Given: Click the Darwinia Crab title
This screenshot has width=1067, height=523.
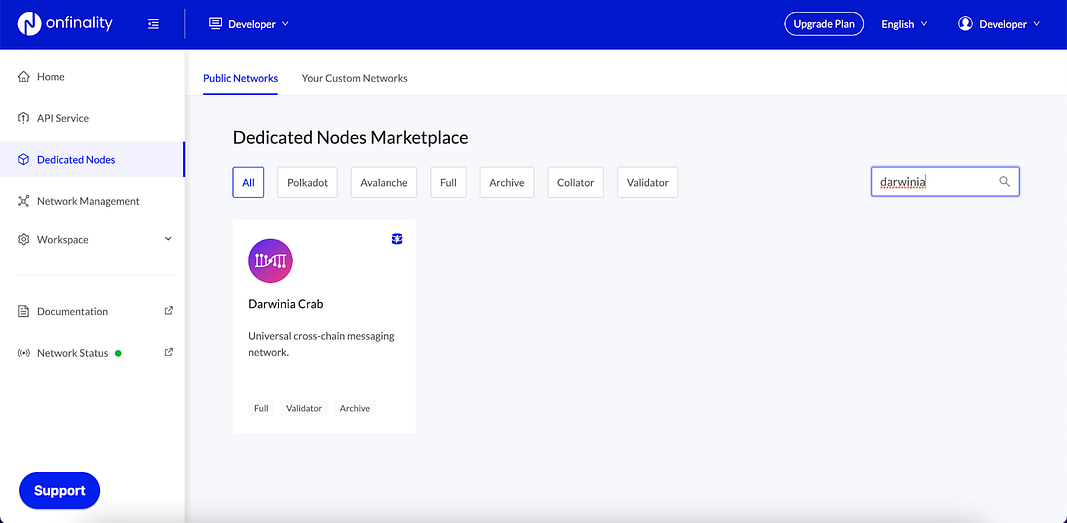Looking at the screenshot, I should [x=286, y=304].
